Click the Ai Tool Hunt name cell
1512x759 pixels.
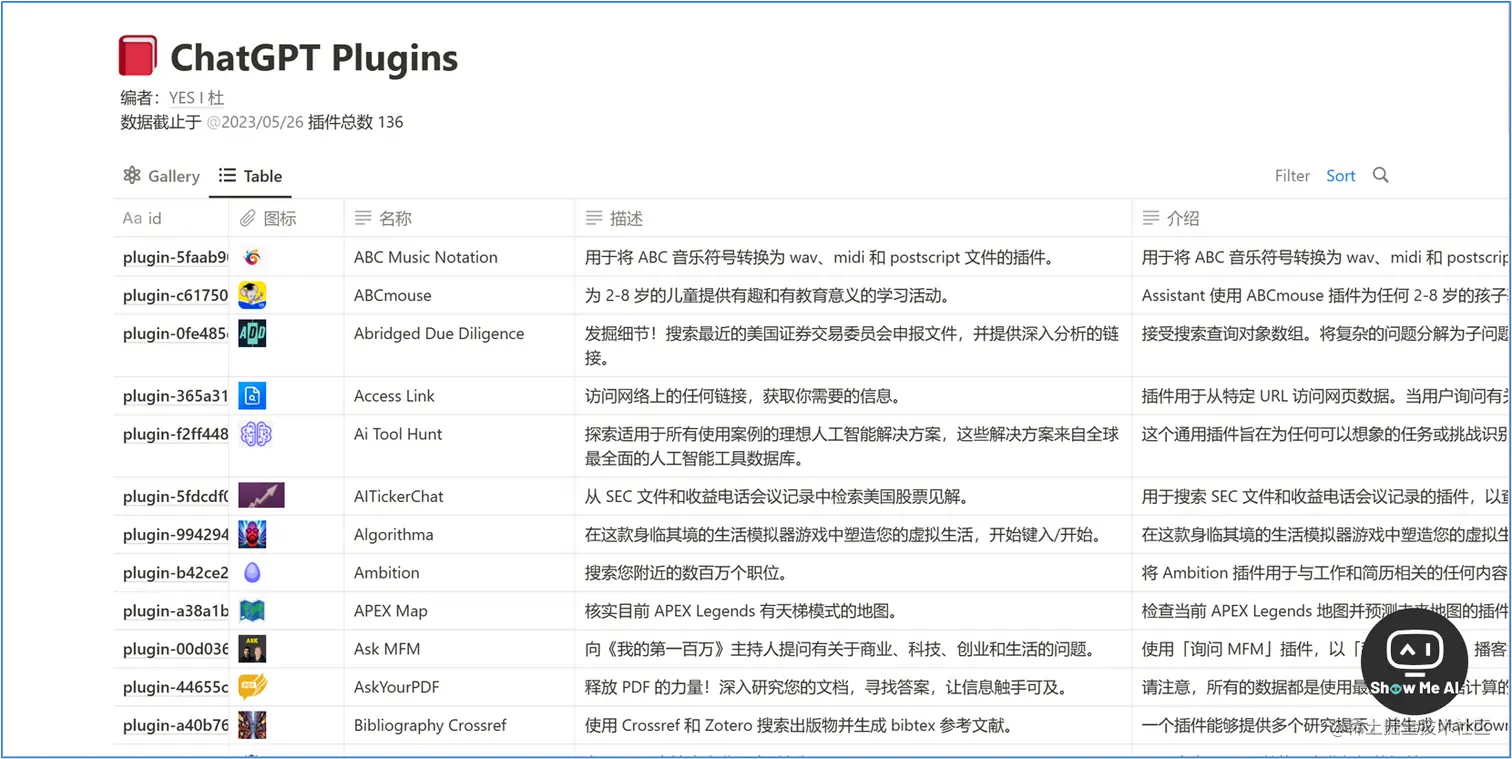pyautogui.click(x=459, y=446)
